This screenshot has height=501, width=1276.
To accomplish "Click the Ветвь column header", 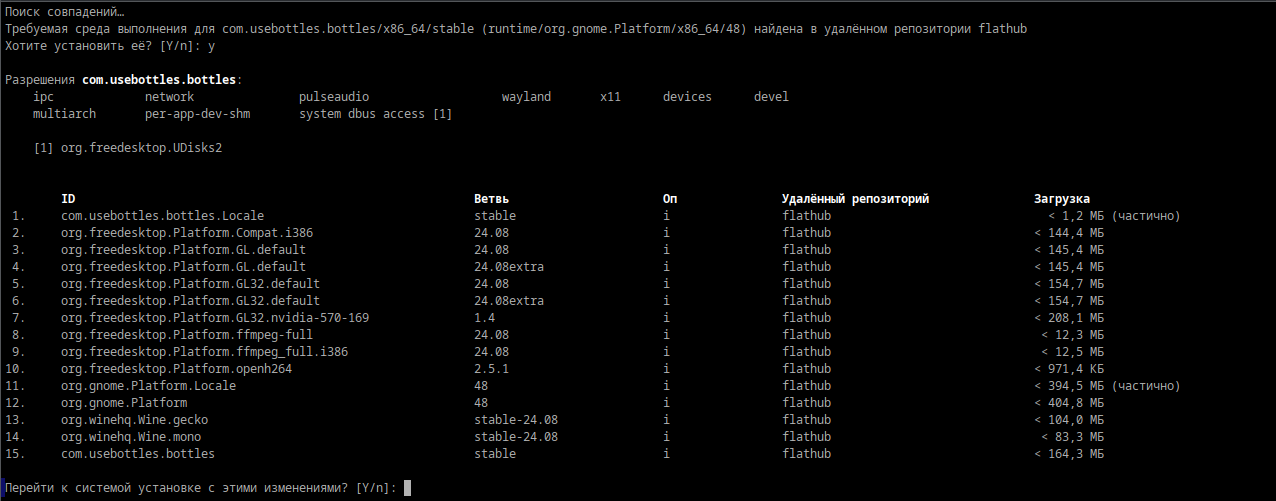I will point(492,198).
